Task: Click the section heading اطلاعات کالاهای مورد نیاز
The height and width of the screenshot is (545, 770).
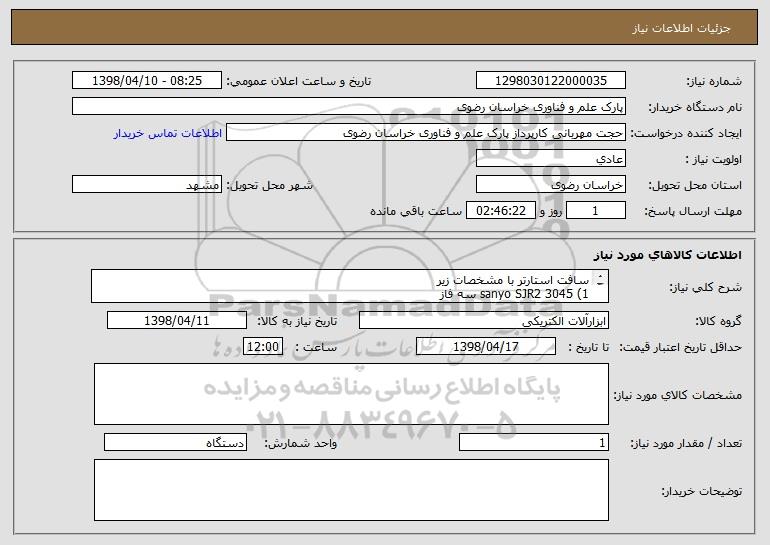Action: tap(668, 255)
